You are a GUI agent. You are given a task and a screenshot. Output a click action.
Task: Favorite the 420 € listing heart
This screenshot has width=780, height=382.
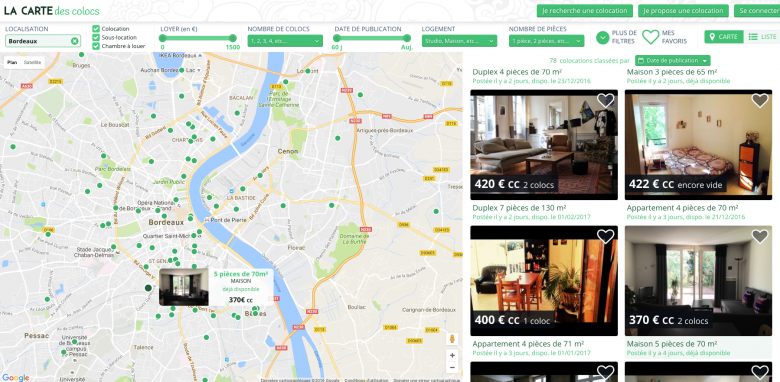click(605, 100)
